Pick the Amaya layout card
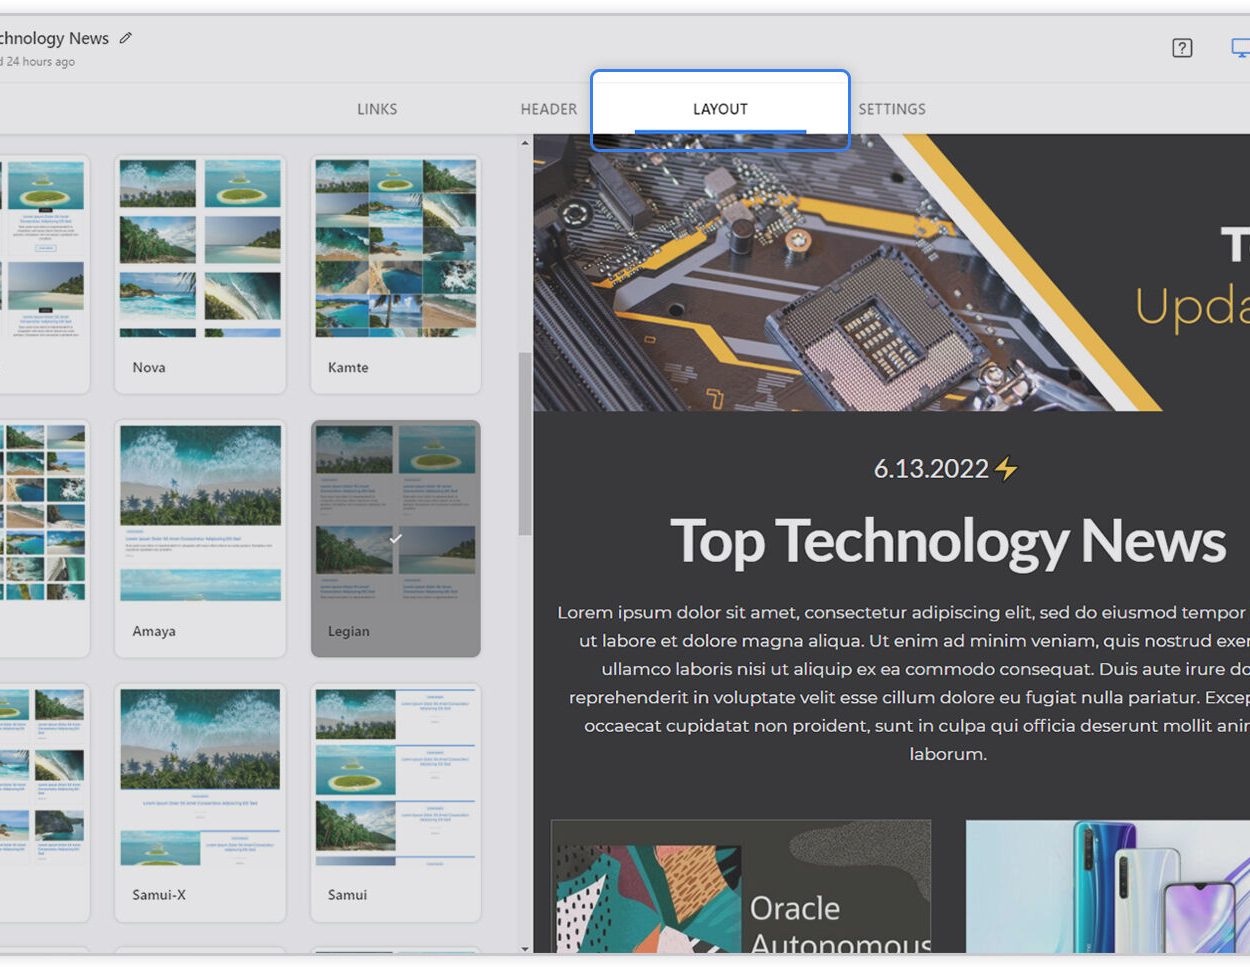The image size is (1250, 967). pyautogui.click(x=200, y=538)
